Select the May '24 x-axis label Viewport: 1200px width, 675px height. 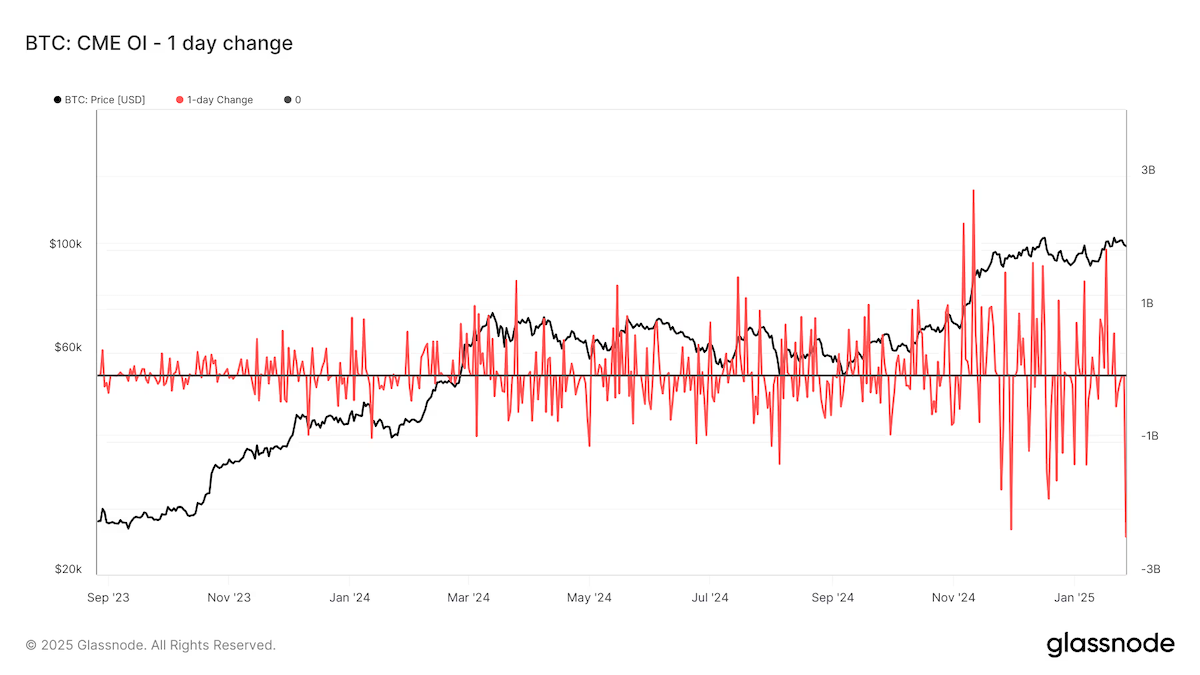(x=589, y=598)
